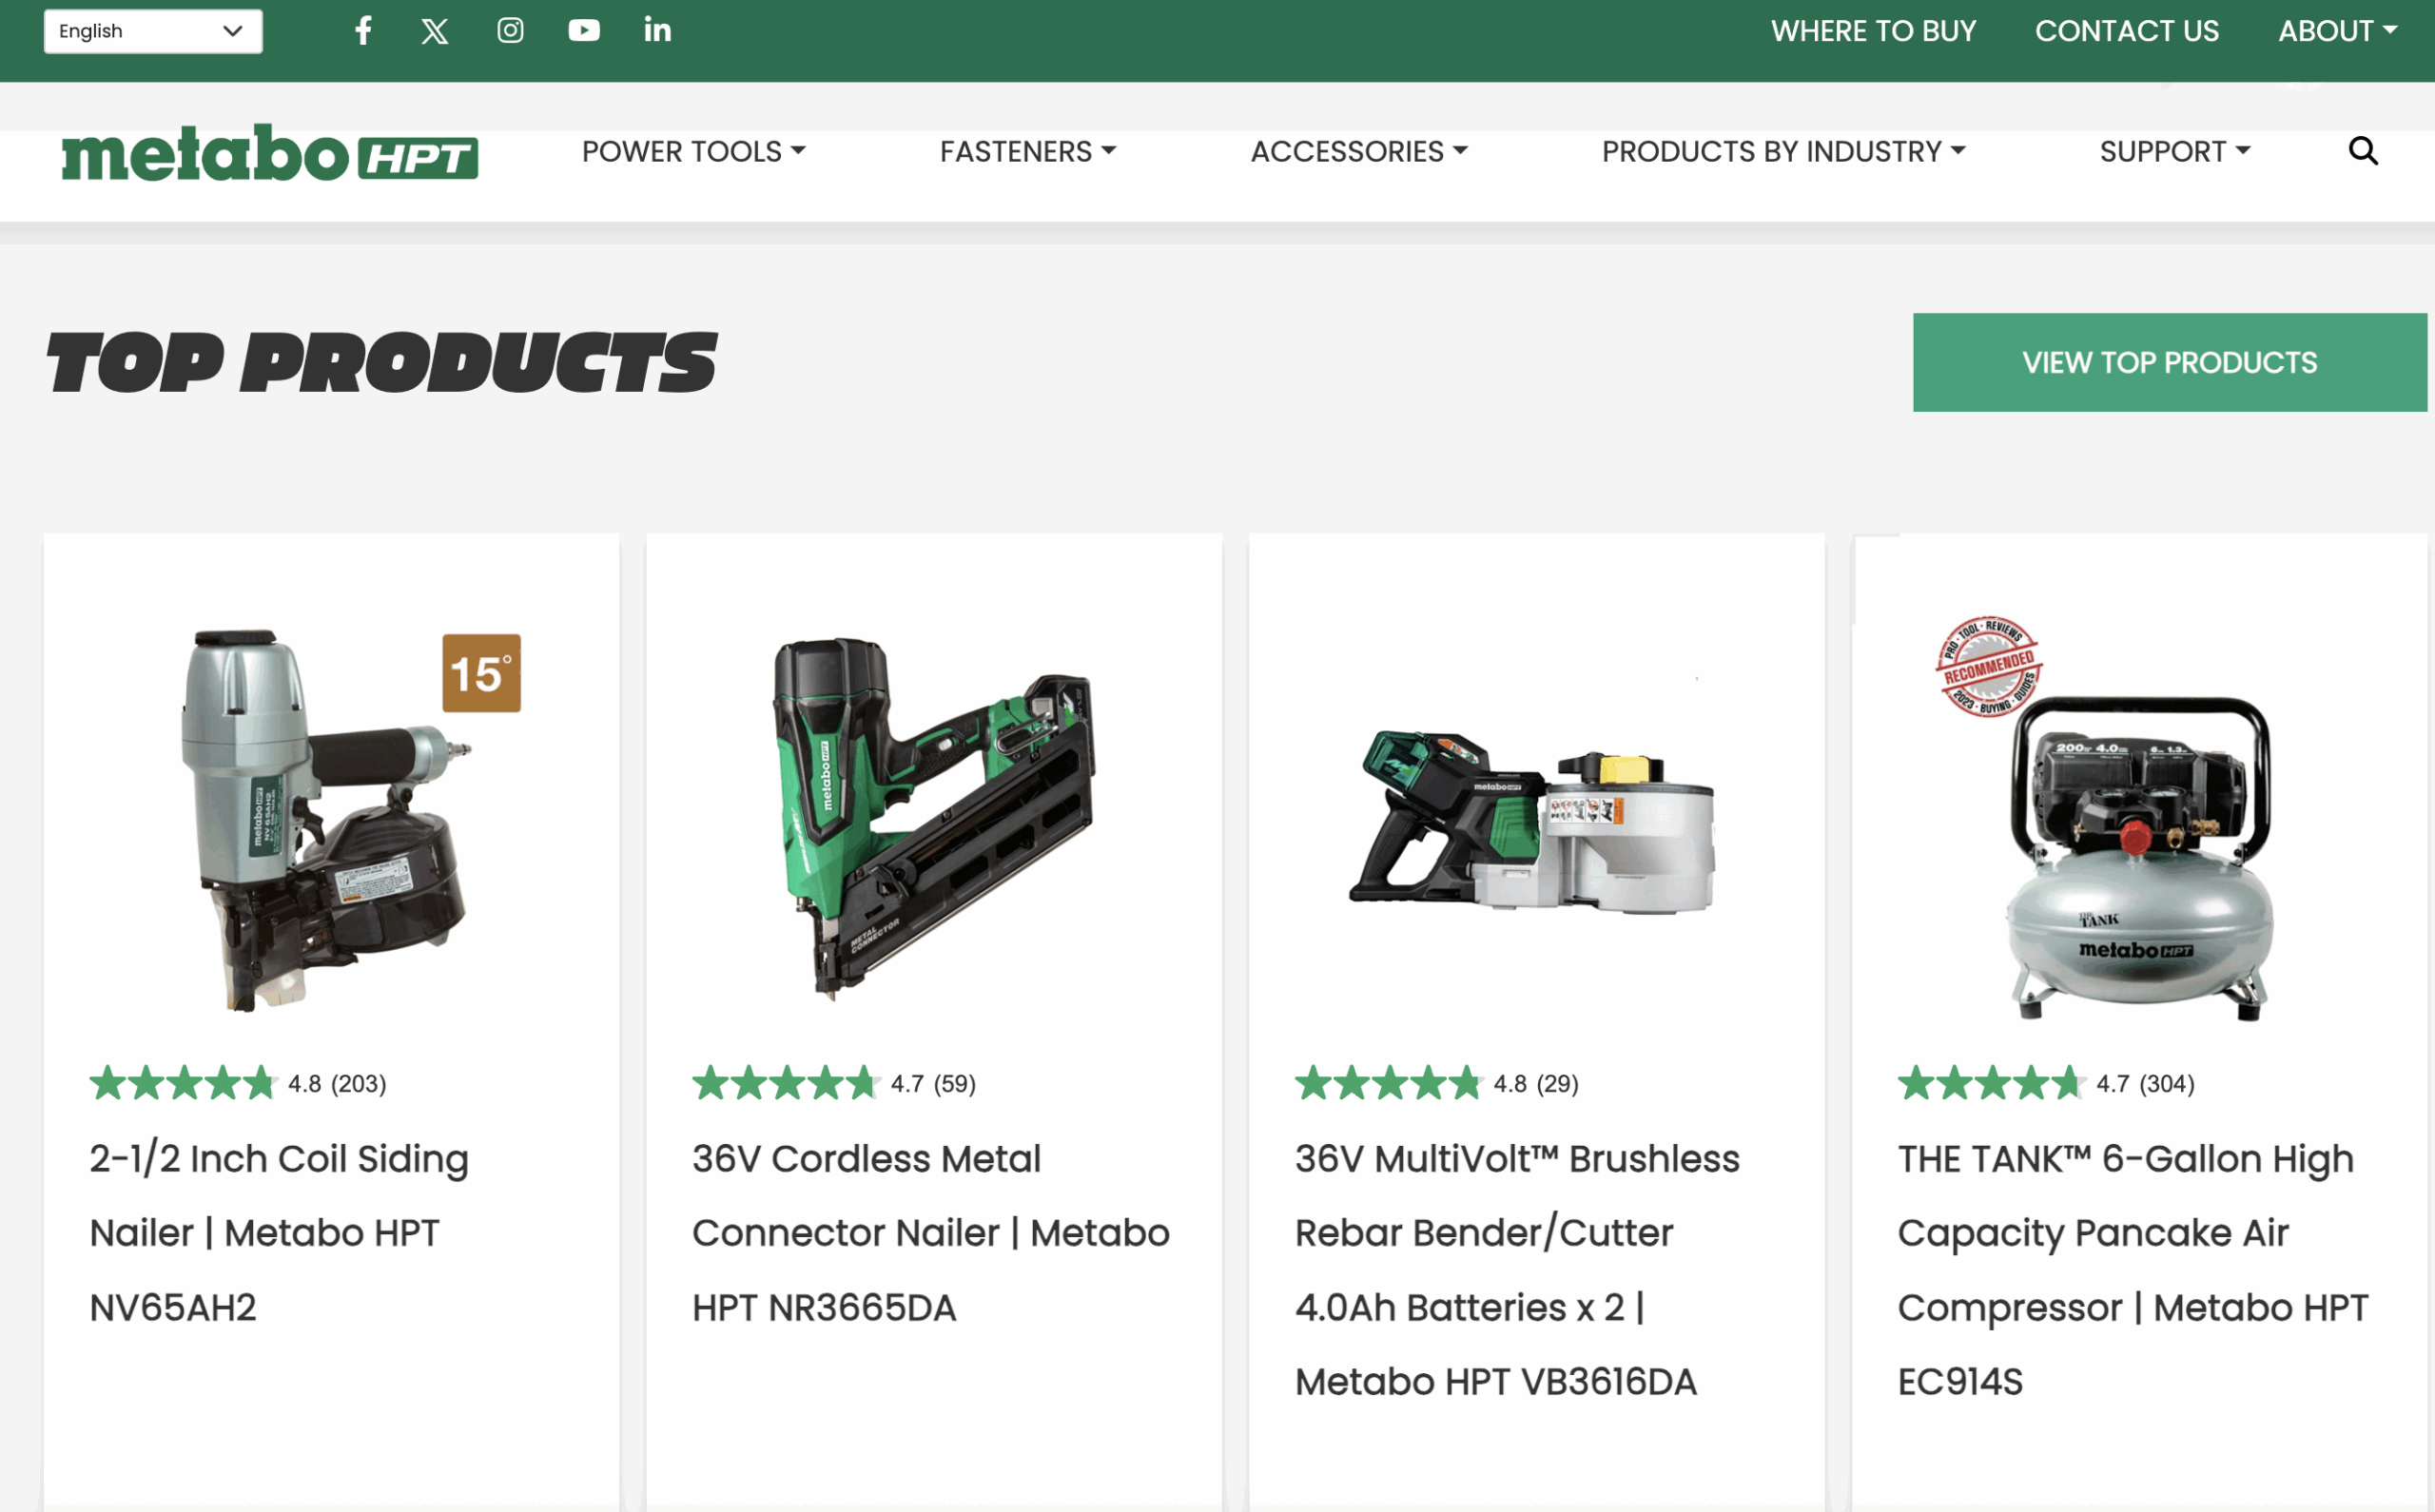Expand the SUPPORT menu

click(x=2174, y=152)
